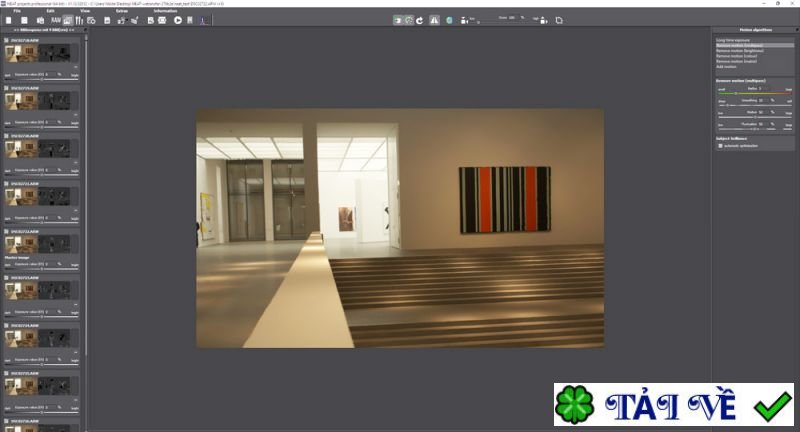Click the pin icon on the image list panel header
Image resolution: width=800 pixels, height=432 pixels.
point(85,30)
